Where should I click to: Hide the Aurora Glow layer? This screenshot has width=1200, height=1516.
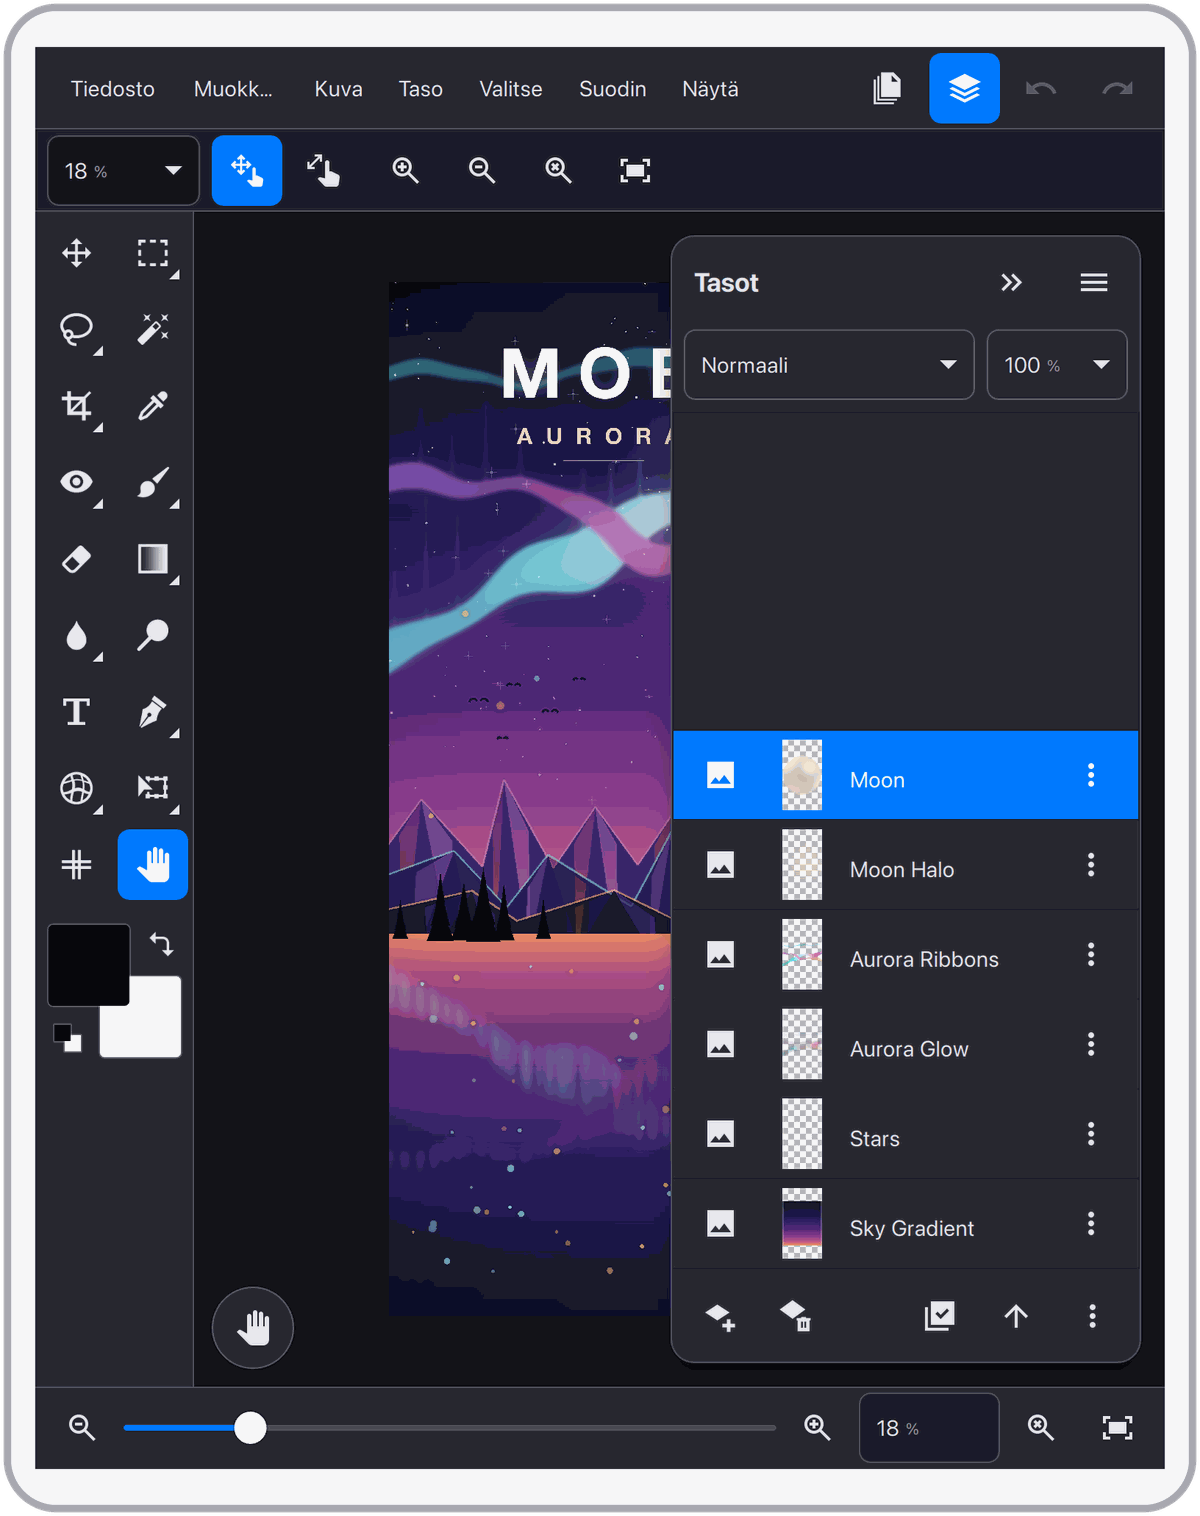pyautogui.click(x=721, y=1044)
